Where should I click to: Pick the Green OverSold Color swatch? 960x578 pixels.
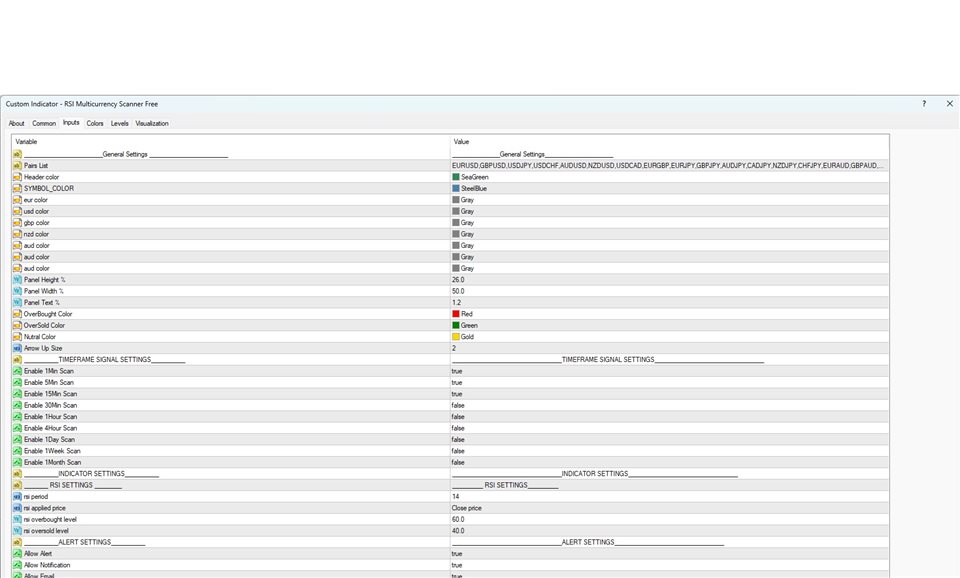(456, 325)
